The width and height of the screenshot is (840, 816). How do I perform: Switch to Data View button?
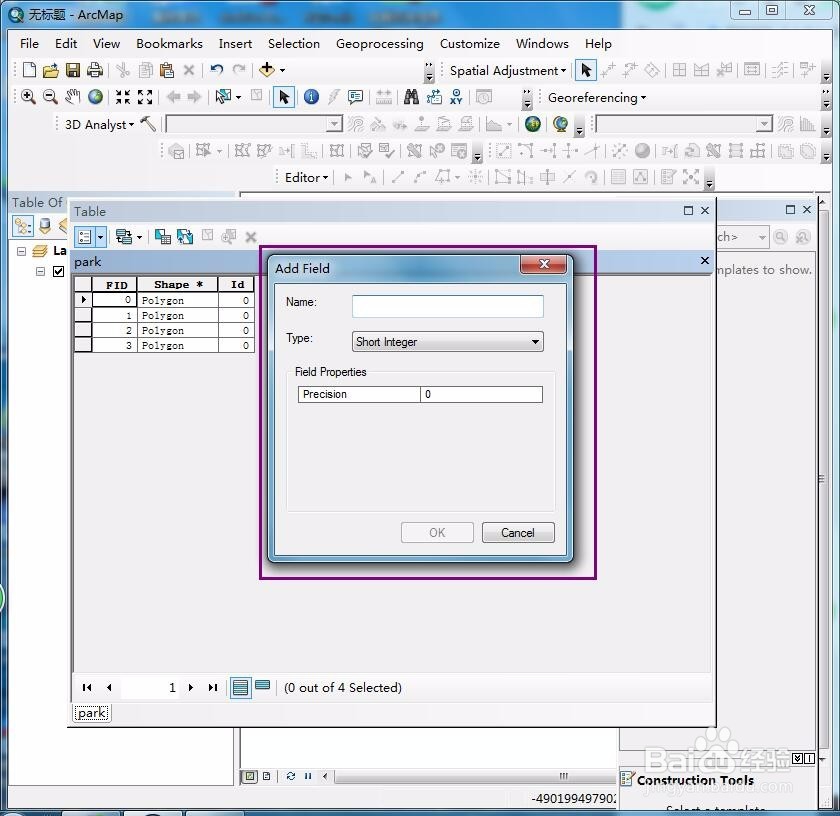(250, 776)
